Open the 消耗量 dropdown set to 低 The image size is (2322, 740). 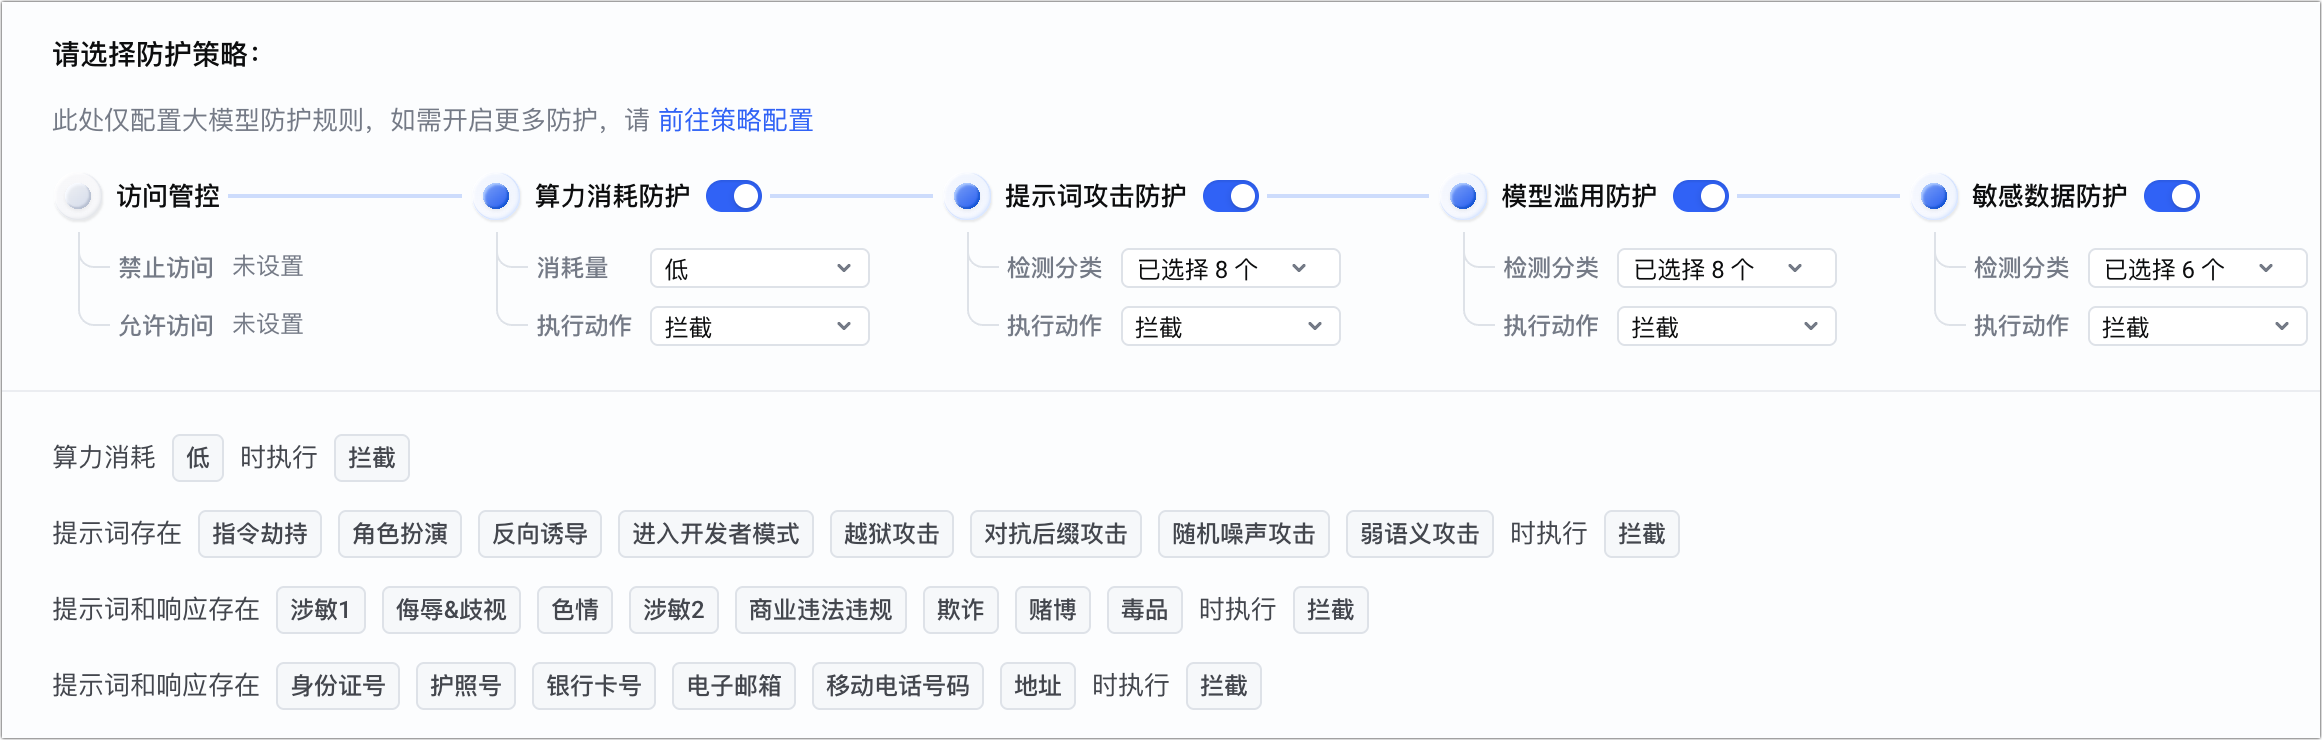point(759,268)
